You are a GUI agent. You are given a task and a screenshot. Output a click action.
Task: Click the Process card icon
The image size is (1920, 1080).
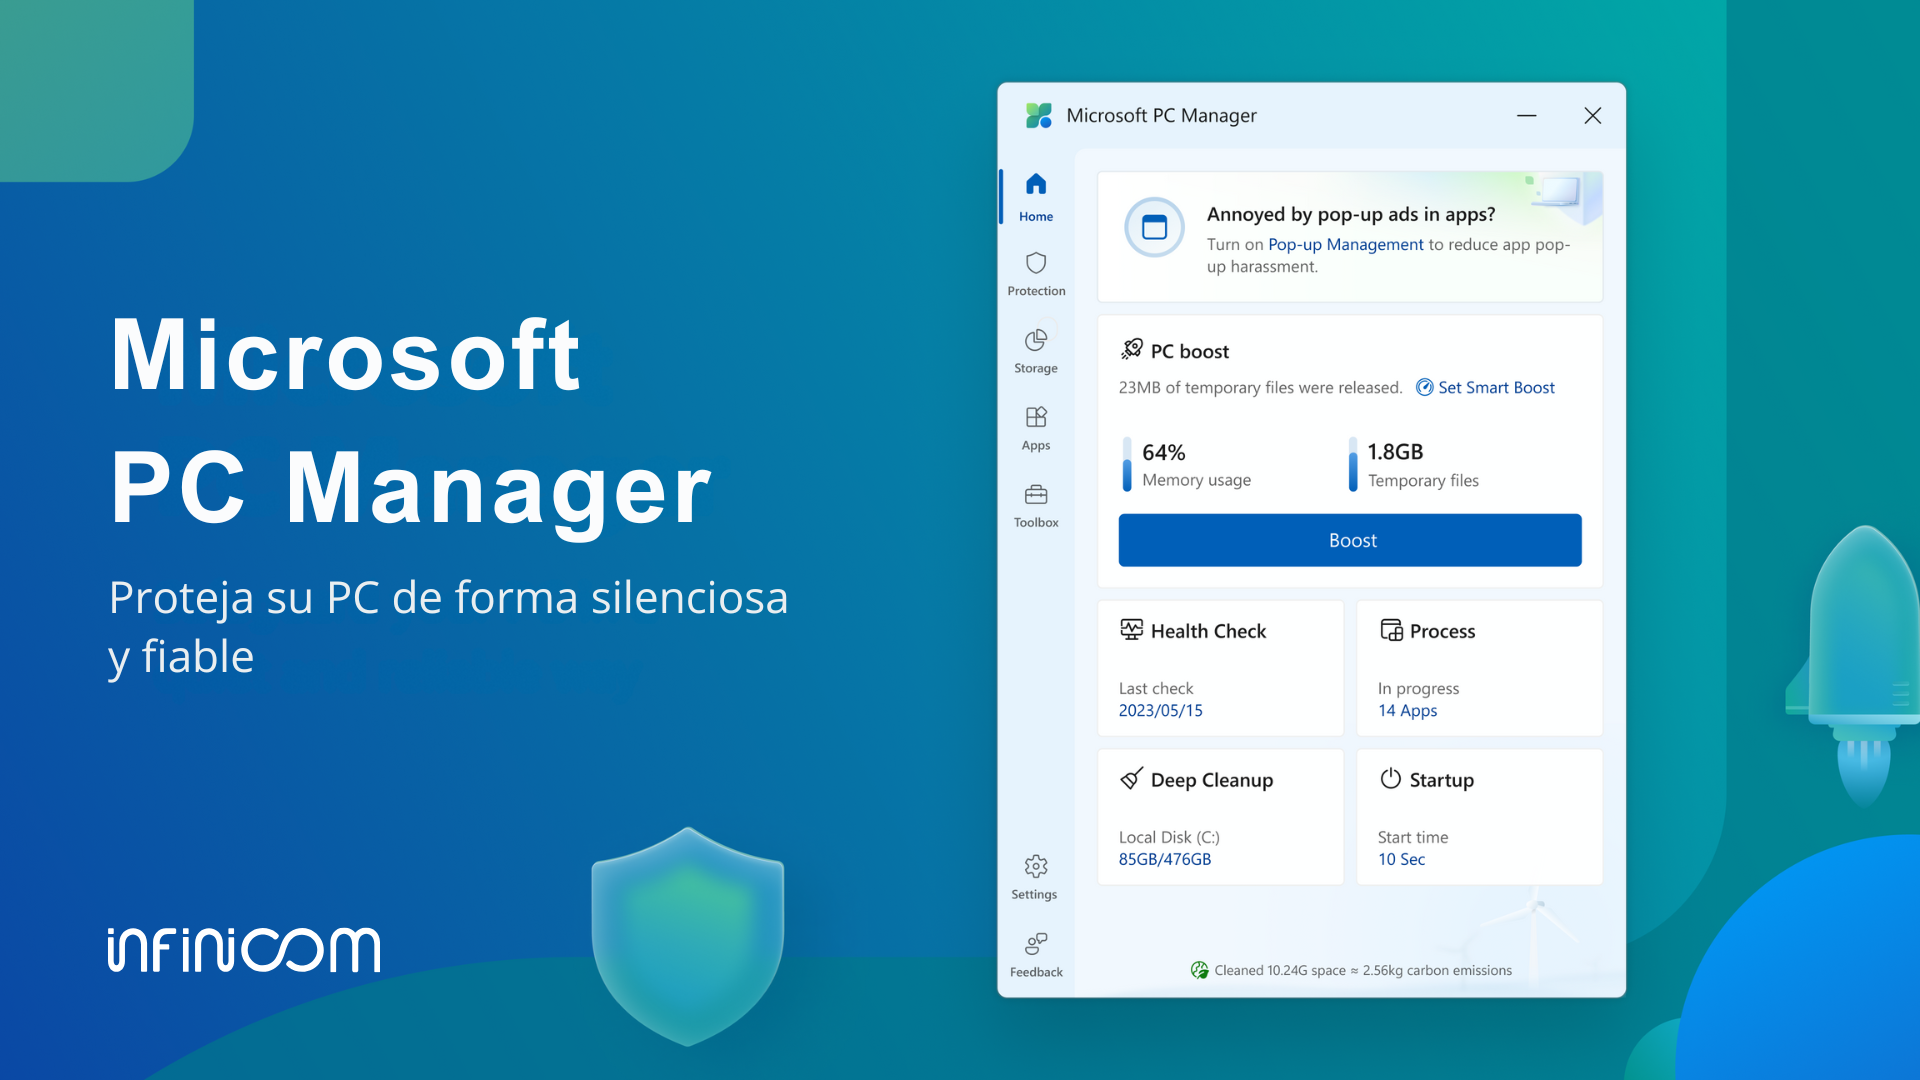click(x=1391, y=630)
